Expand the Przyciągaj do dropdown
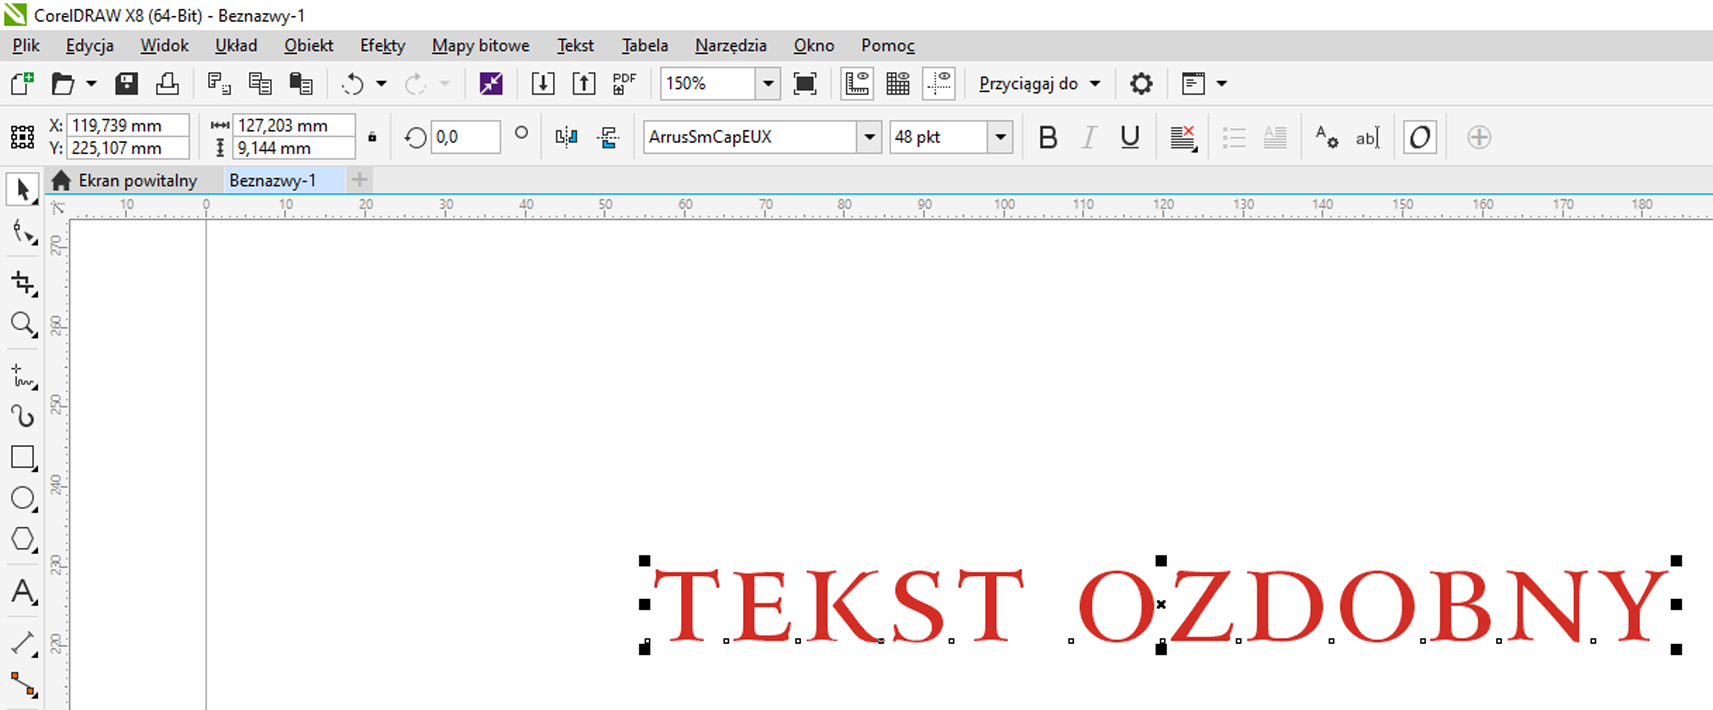This screenshot has width=1713, height=710. point(1095,84)
